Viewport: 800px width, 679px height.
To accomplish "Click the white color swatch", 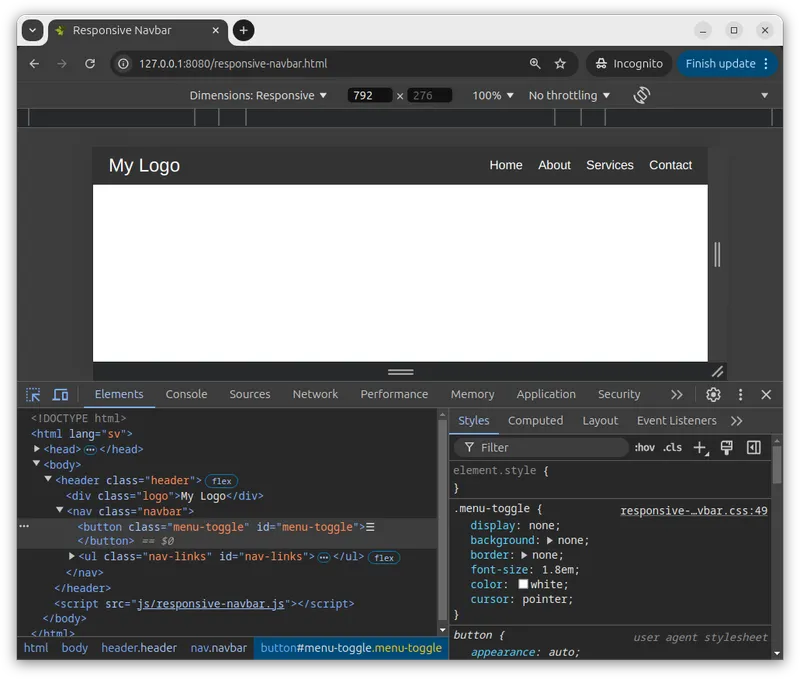I will [x=523, y=584].
